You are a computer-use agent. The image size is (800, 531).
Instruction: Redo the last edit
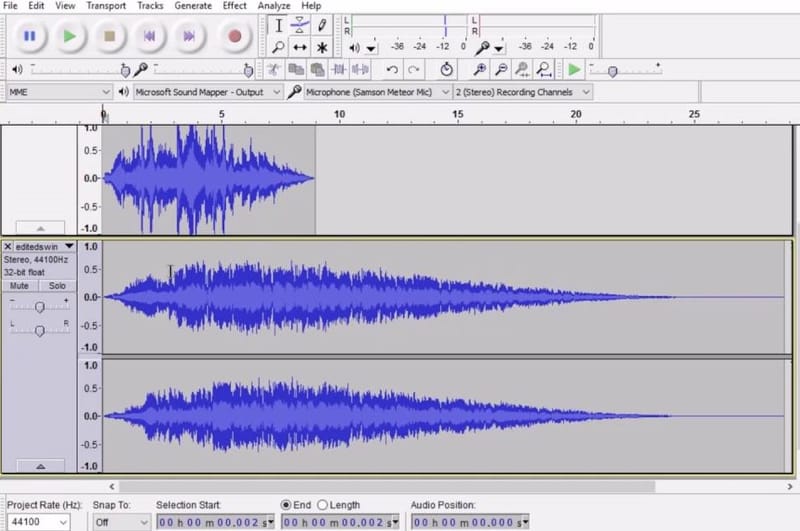tap(414, 69)
